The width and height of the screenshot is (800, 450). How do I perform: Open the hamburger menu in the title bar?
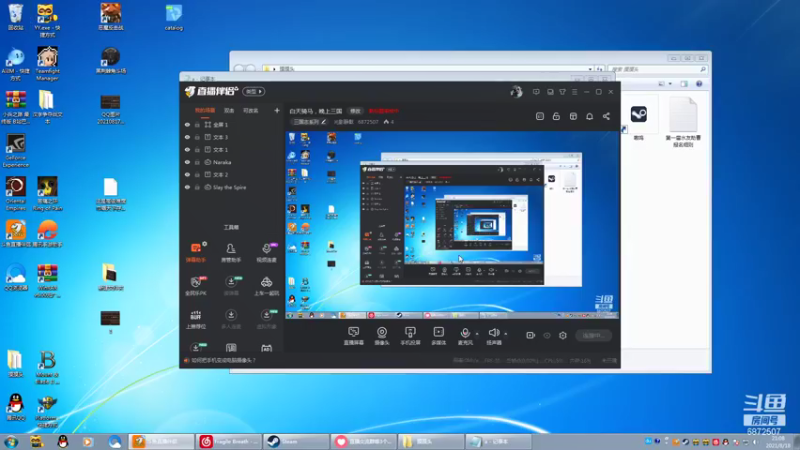coord(574,92)
